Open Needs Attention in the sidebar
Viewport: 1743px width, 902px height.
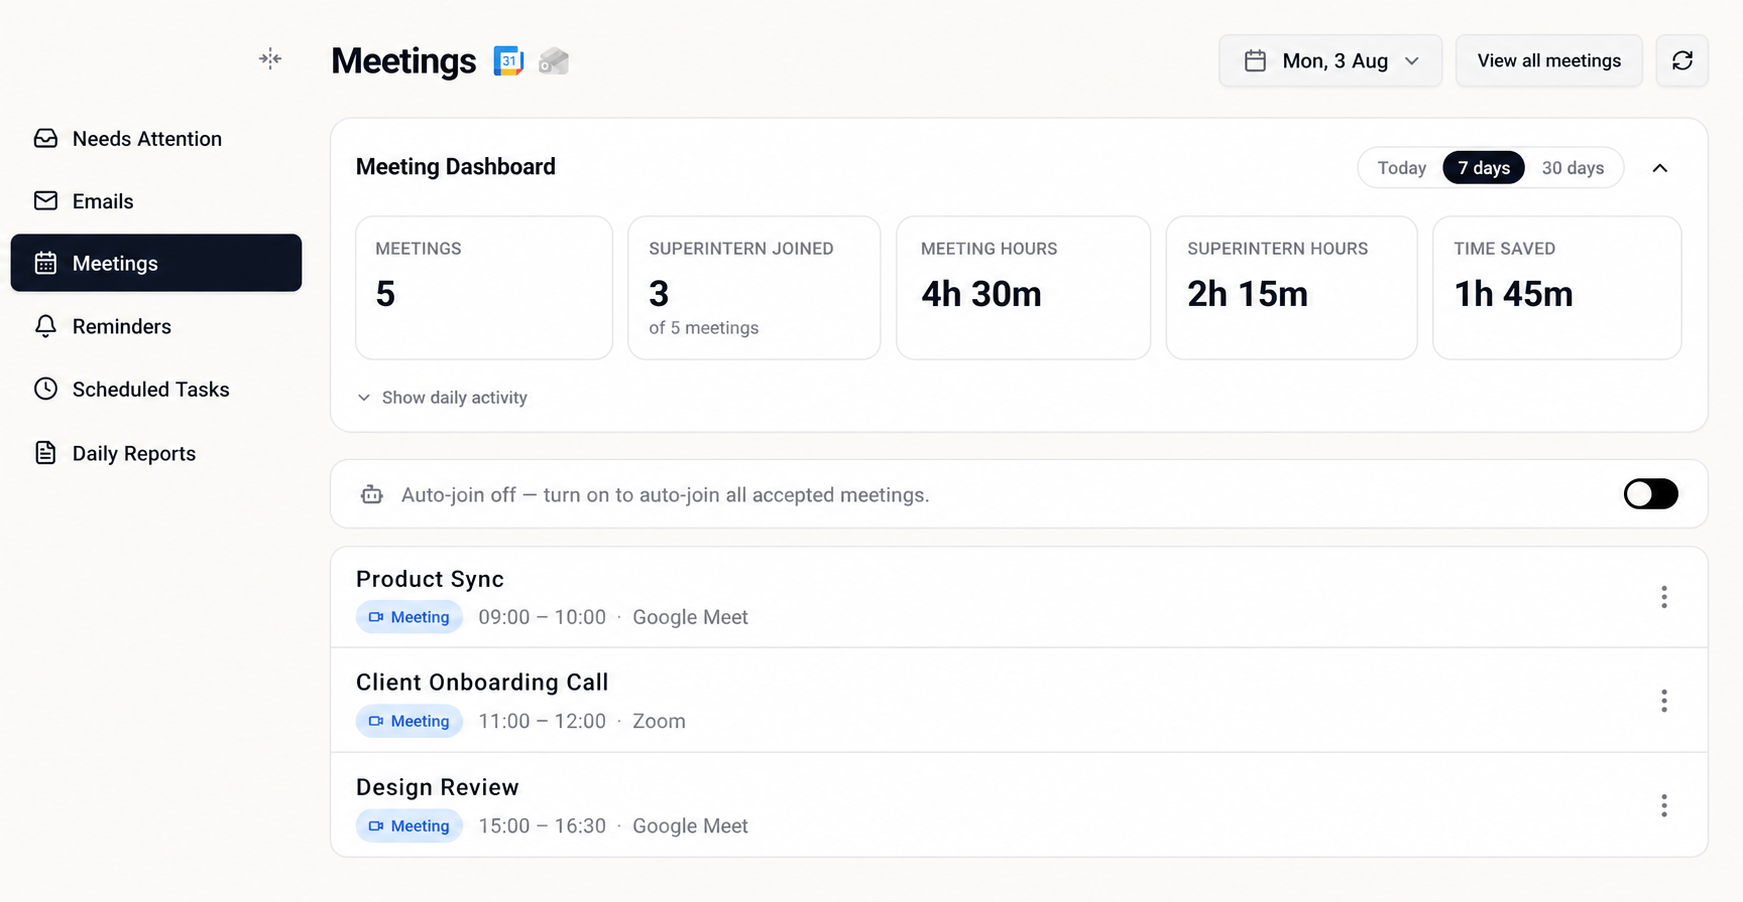click(156, 138)
